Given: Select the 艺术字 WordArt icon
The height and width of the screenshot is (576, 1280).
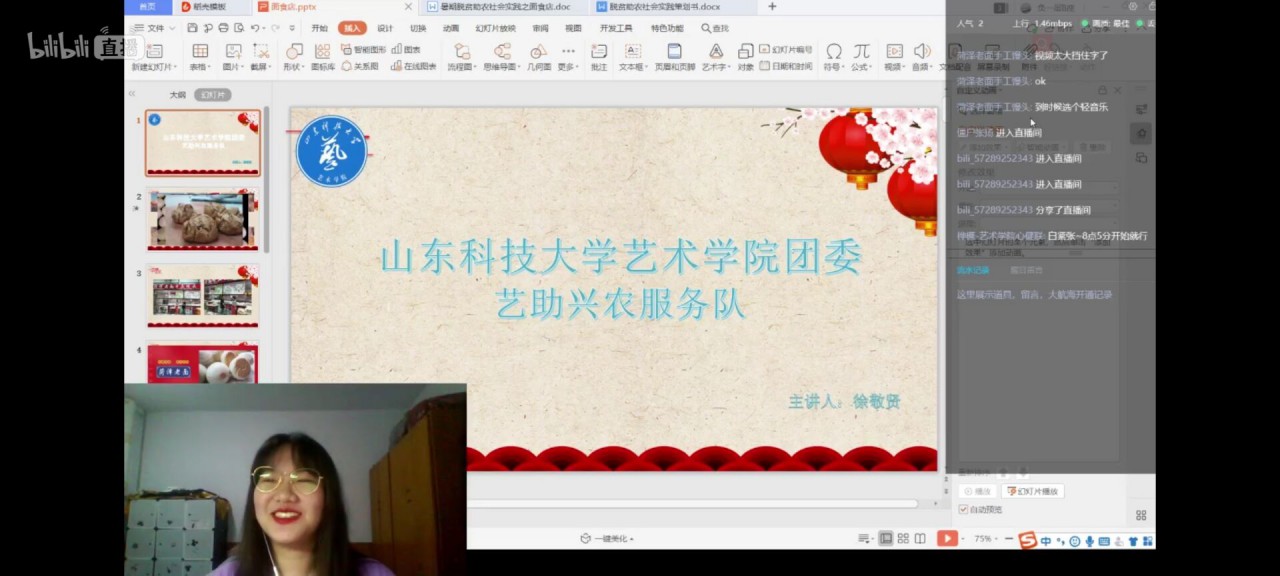Looking at the screenshot, I should coord(715,51).
